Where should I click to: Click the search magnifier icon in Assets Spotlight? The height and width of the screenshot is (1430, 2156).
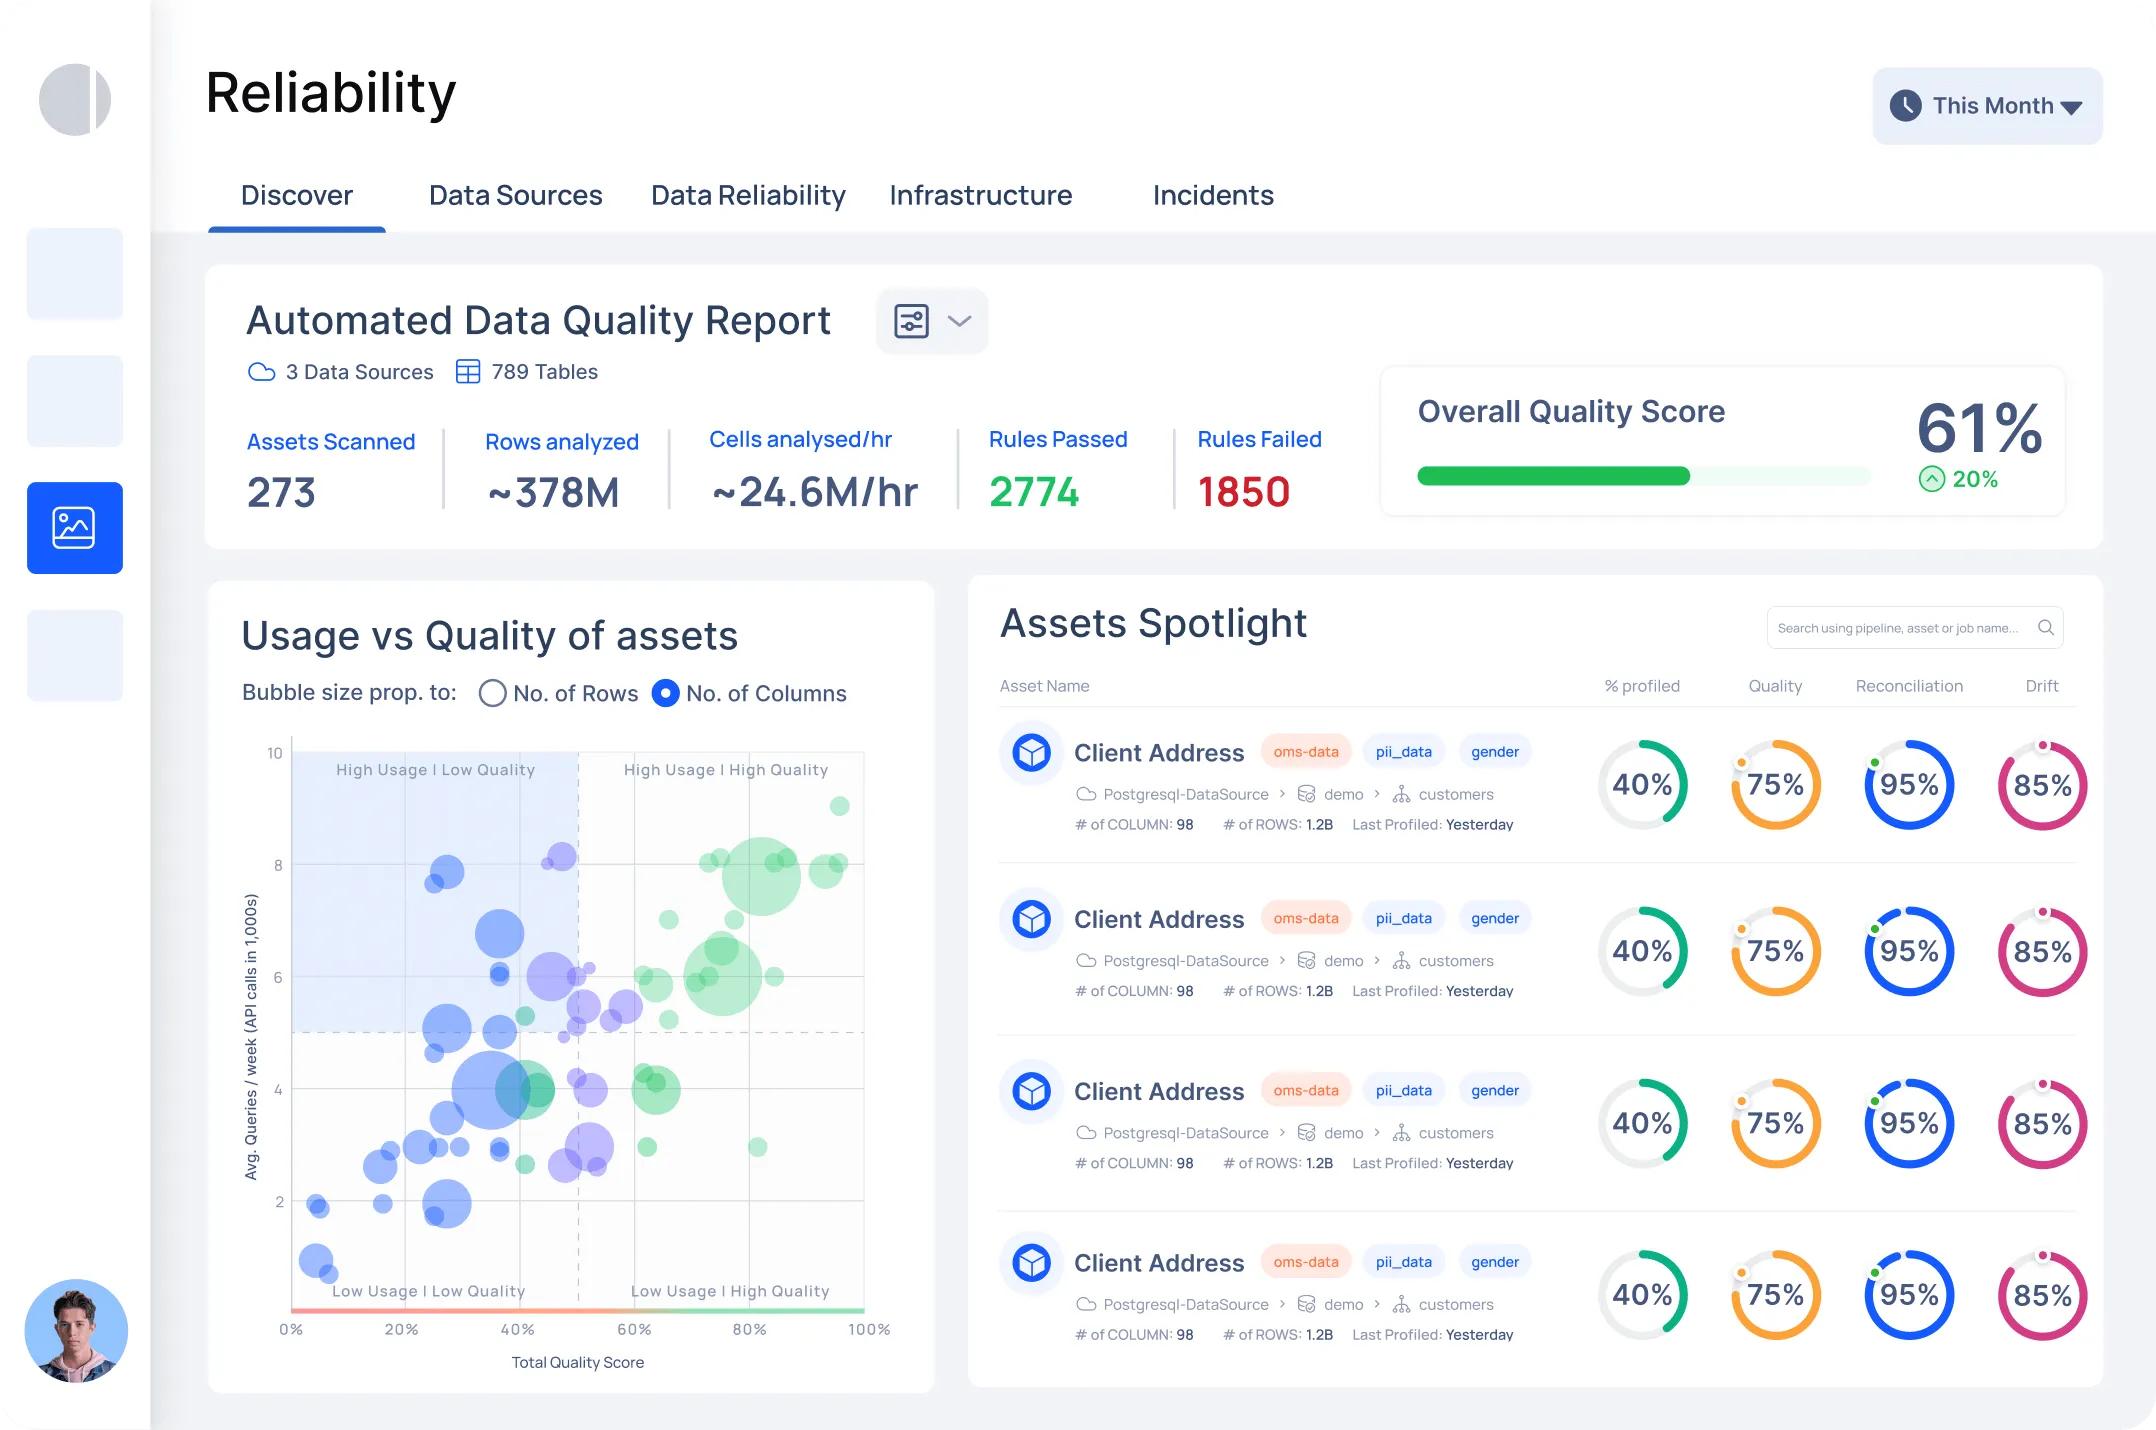(2046, 627)
